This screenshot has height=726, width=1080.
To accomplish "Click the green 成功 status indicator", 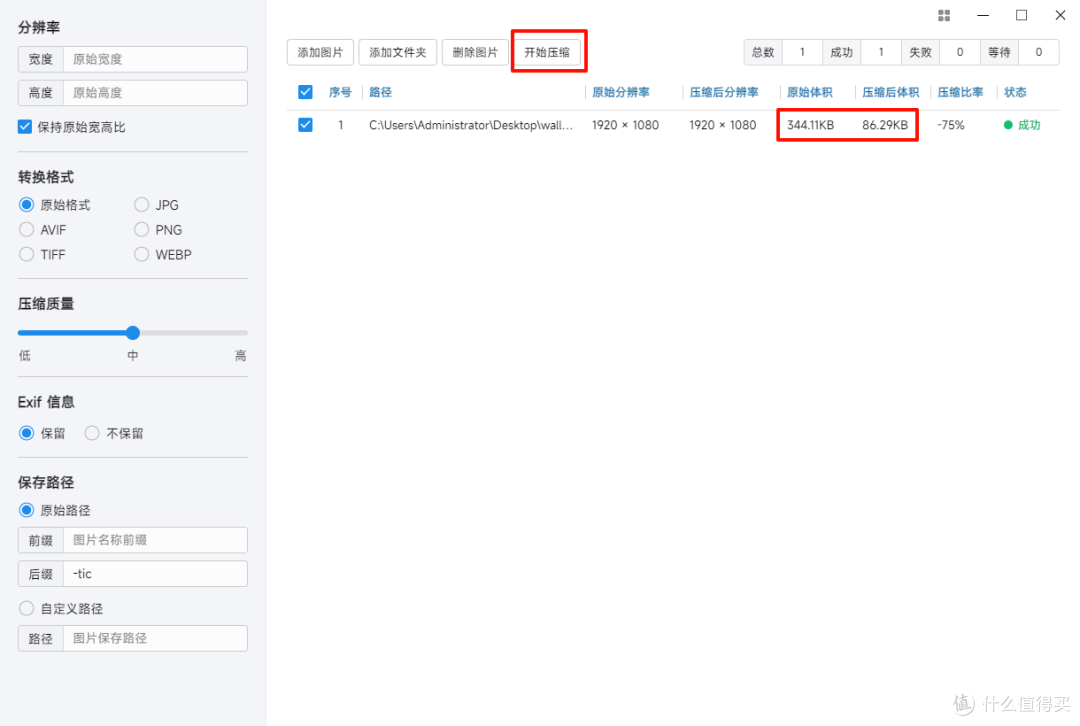I will pos(1022,125).
